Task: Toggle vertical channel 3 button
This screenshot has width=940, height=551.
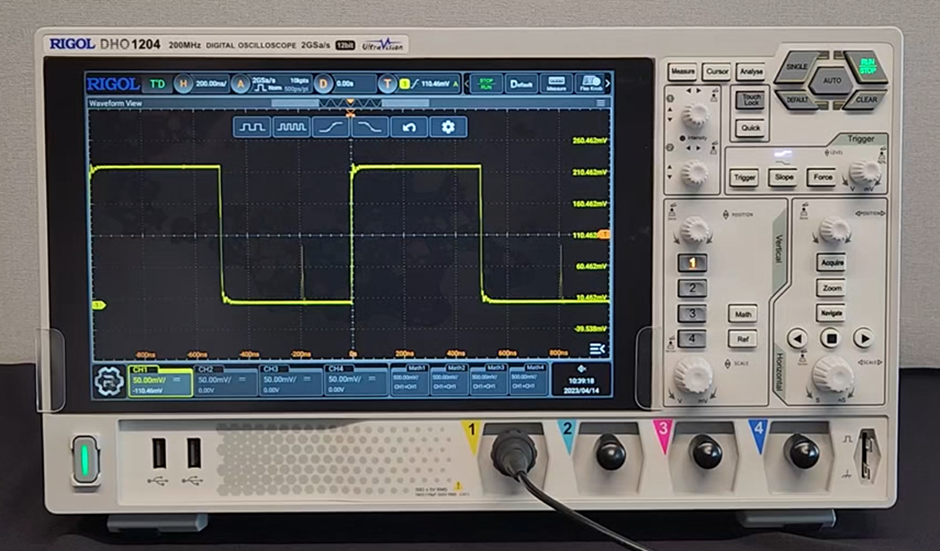Action: [692, 313]
